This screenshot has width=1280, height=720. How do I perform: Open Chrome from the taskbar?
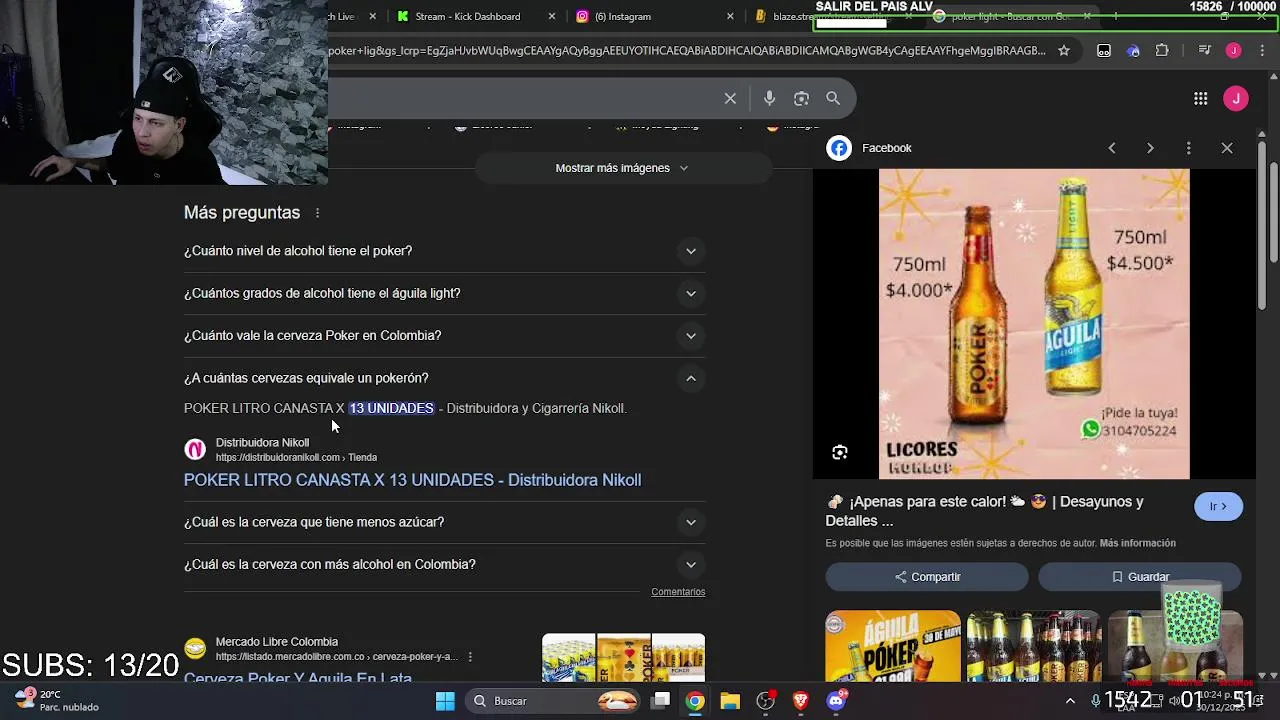pyautogui.click(x=695, y=701)
